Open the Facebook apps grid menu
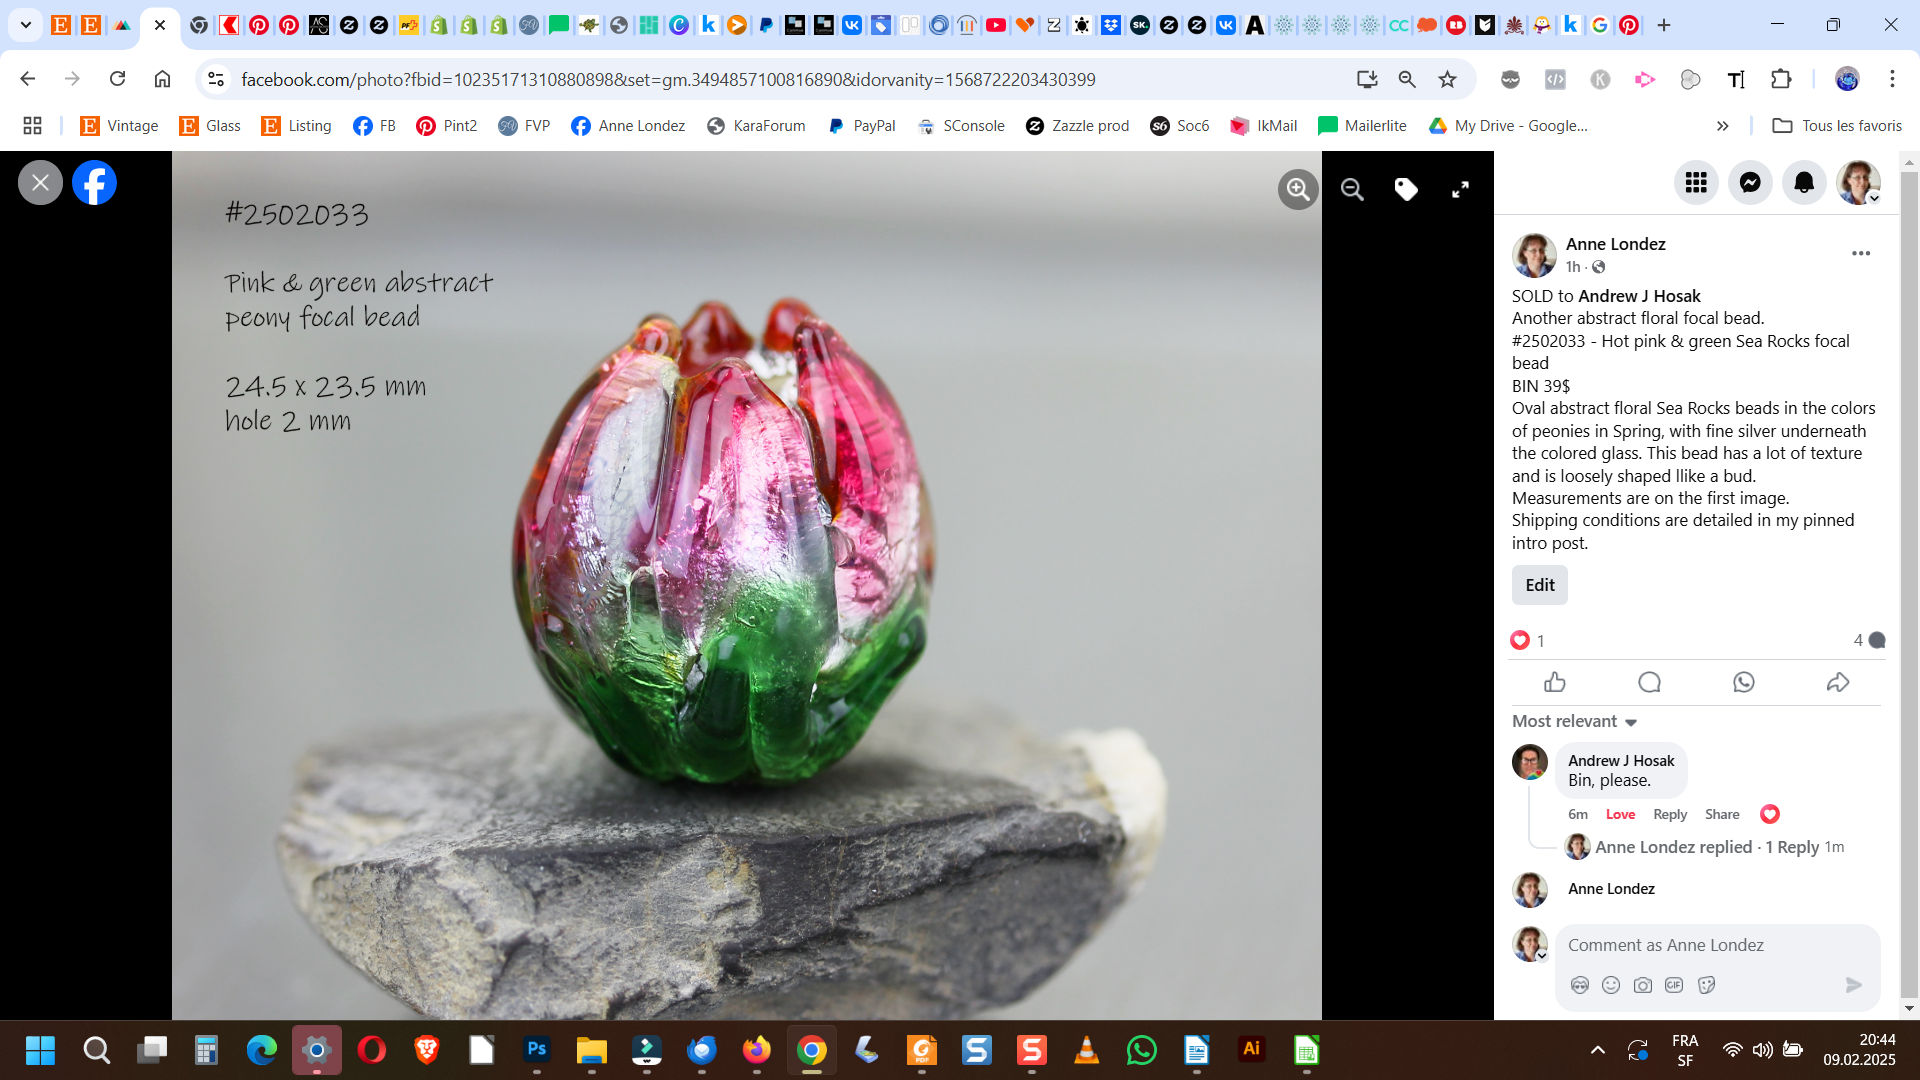Screen dimensions: 1920x1080 [1696, 182]
